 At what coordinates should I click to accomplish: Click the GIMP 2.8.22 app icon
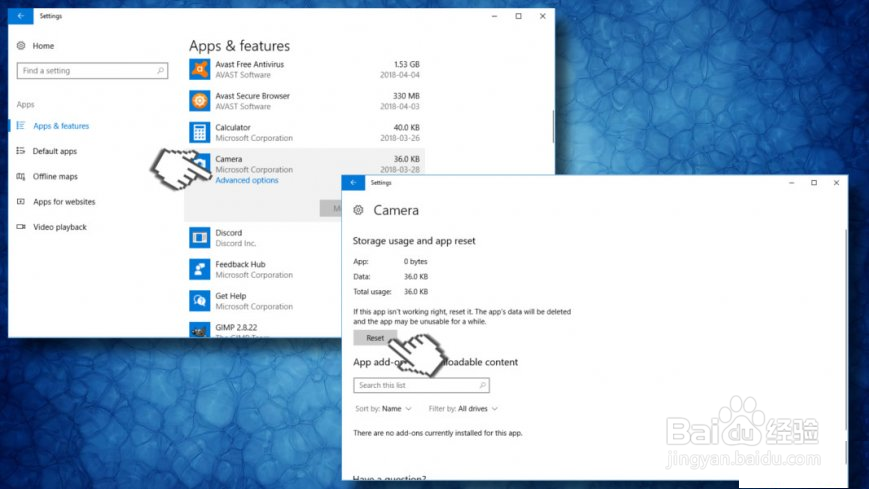tap(200, 330)
